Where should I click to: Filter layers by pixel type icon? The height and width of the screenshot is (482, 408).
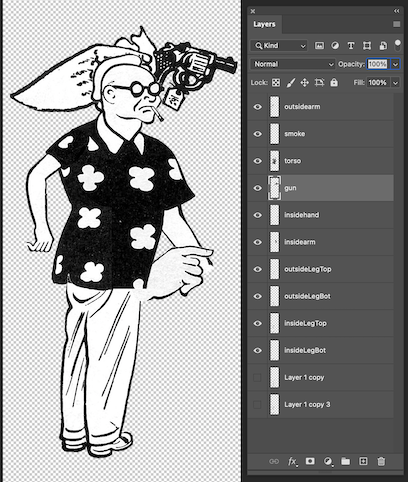point(319,46)
